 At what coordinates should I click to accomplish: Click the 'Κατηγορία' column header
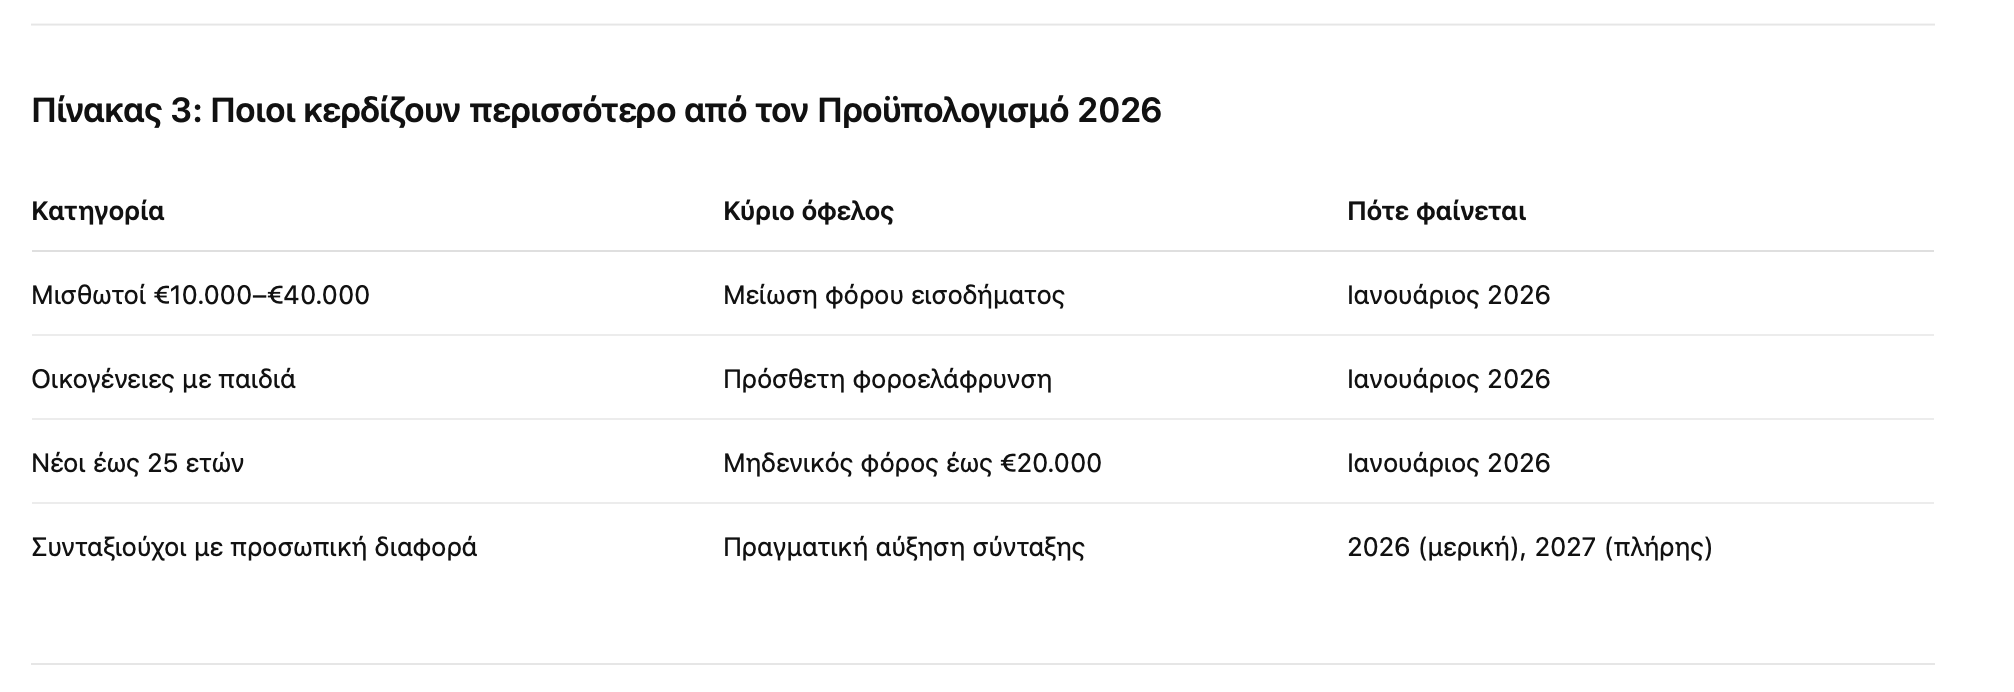(x=98, y=211)
